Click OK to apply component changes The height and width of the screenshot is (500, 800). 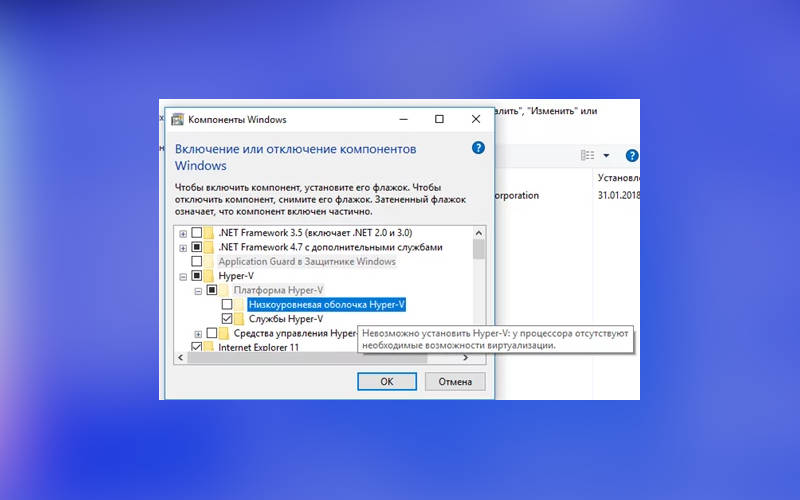[x=387, y=382]
